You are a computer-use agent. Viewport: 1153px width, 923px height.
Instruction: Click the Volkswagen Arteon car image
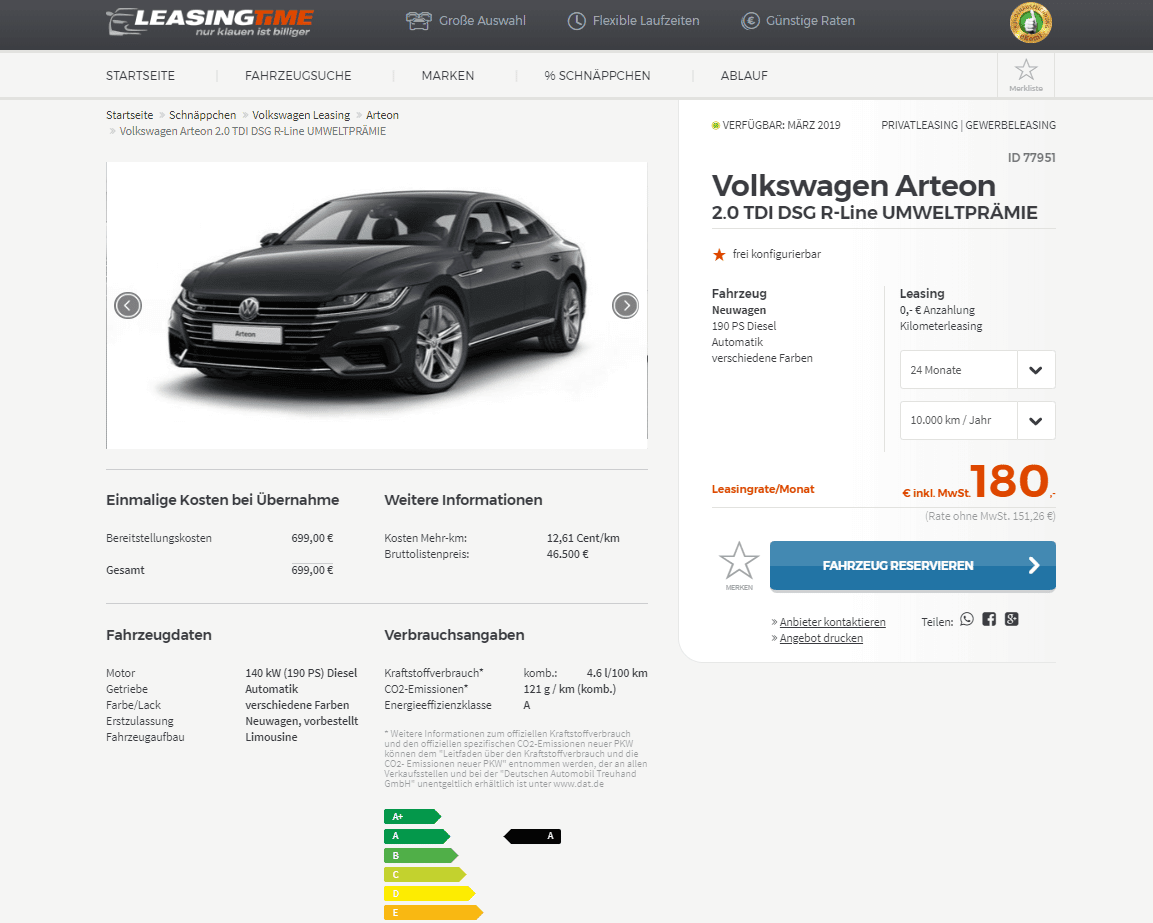[377, 305]
